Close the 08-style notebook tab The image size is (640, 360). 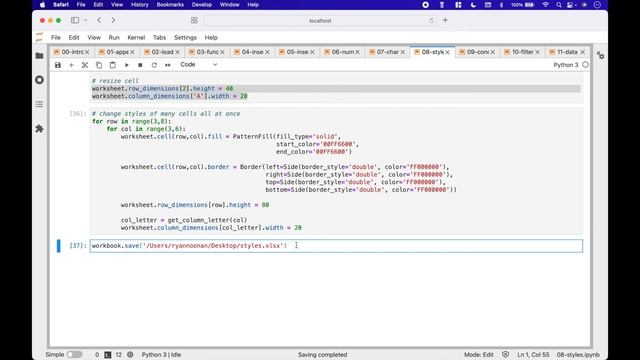coord(448,52)
